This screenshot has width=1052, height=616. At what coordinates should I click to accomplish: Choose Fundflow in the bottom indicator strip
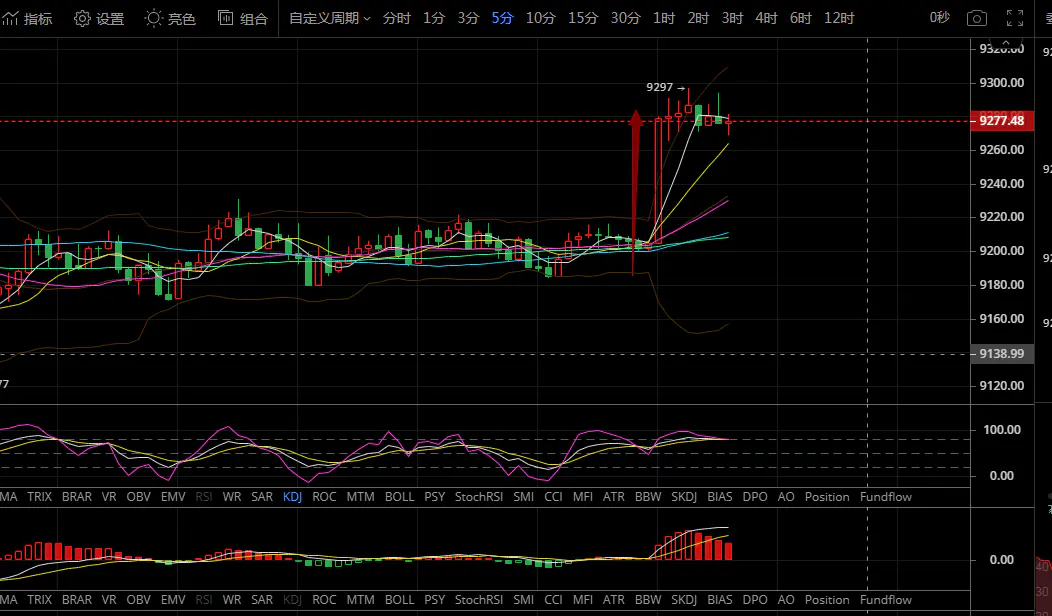click(x=886, y=600)
